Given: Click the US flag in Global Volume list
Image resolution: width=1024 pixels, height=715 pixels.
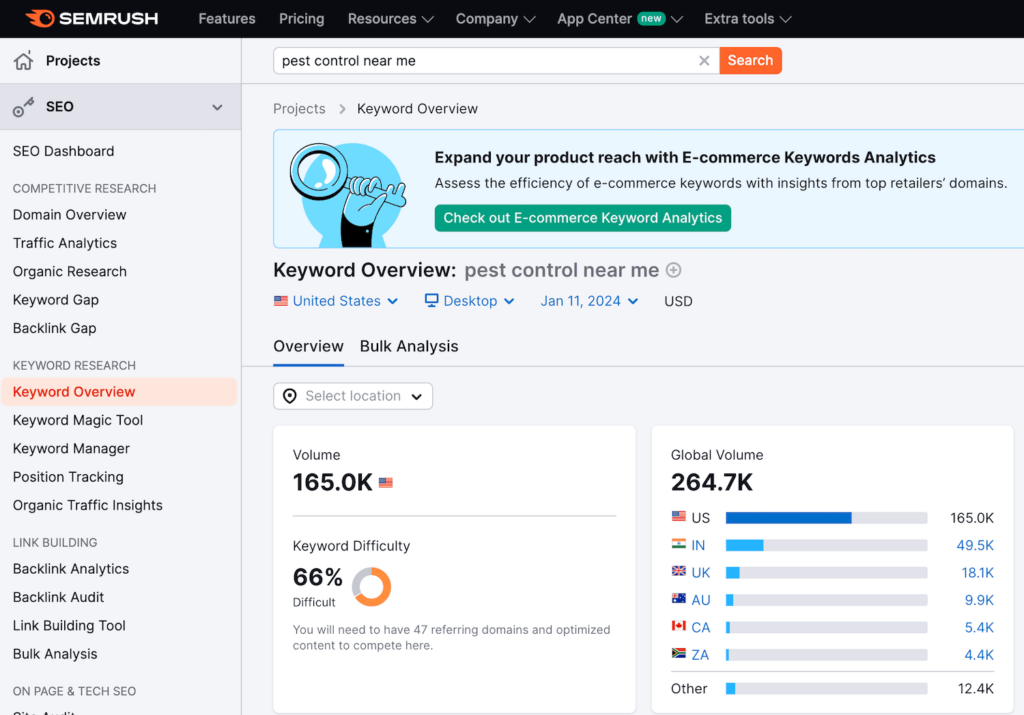Looking at the screenshot, I should [x=679, y=516].
